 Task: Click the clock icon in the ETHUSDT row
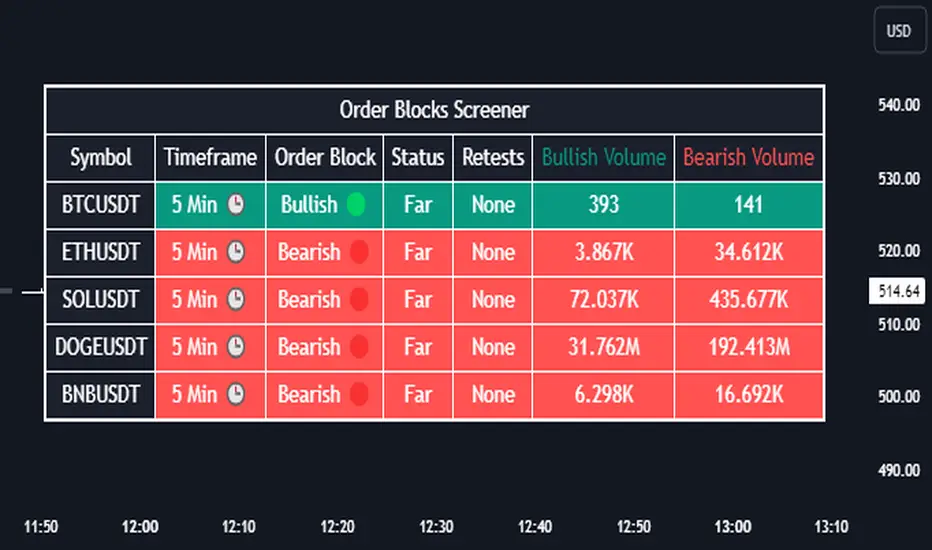pos(236,252)
